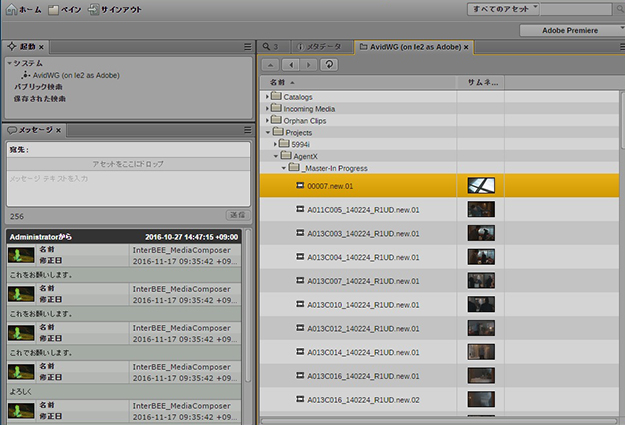625x425 pixels.
Task: Select the Projects folder icon
Action: pos(278,132)
